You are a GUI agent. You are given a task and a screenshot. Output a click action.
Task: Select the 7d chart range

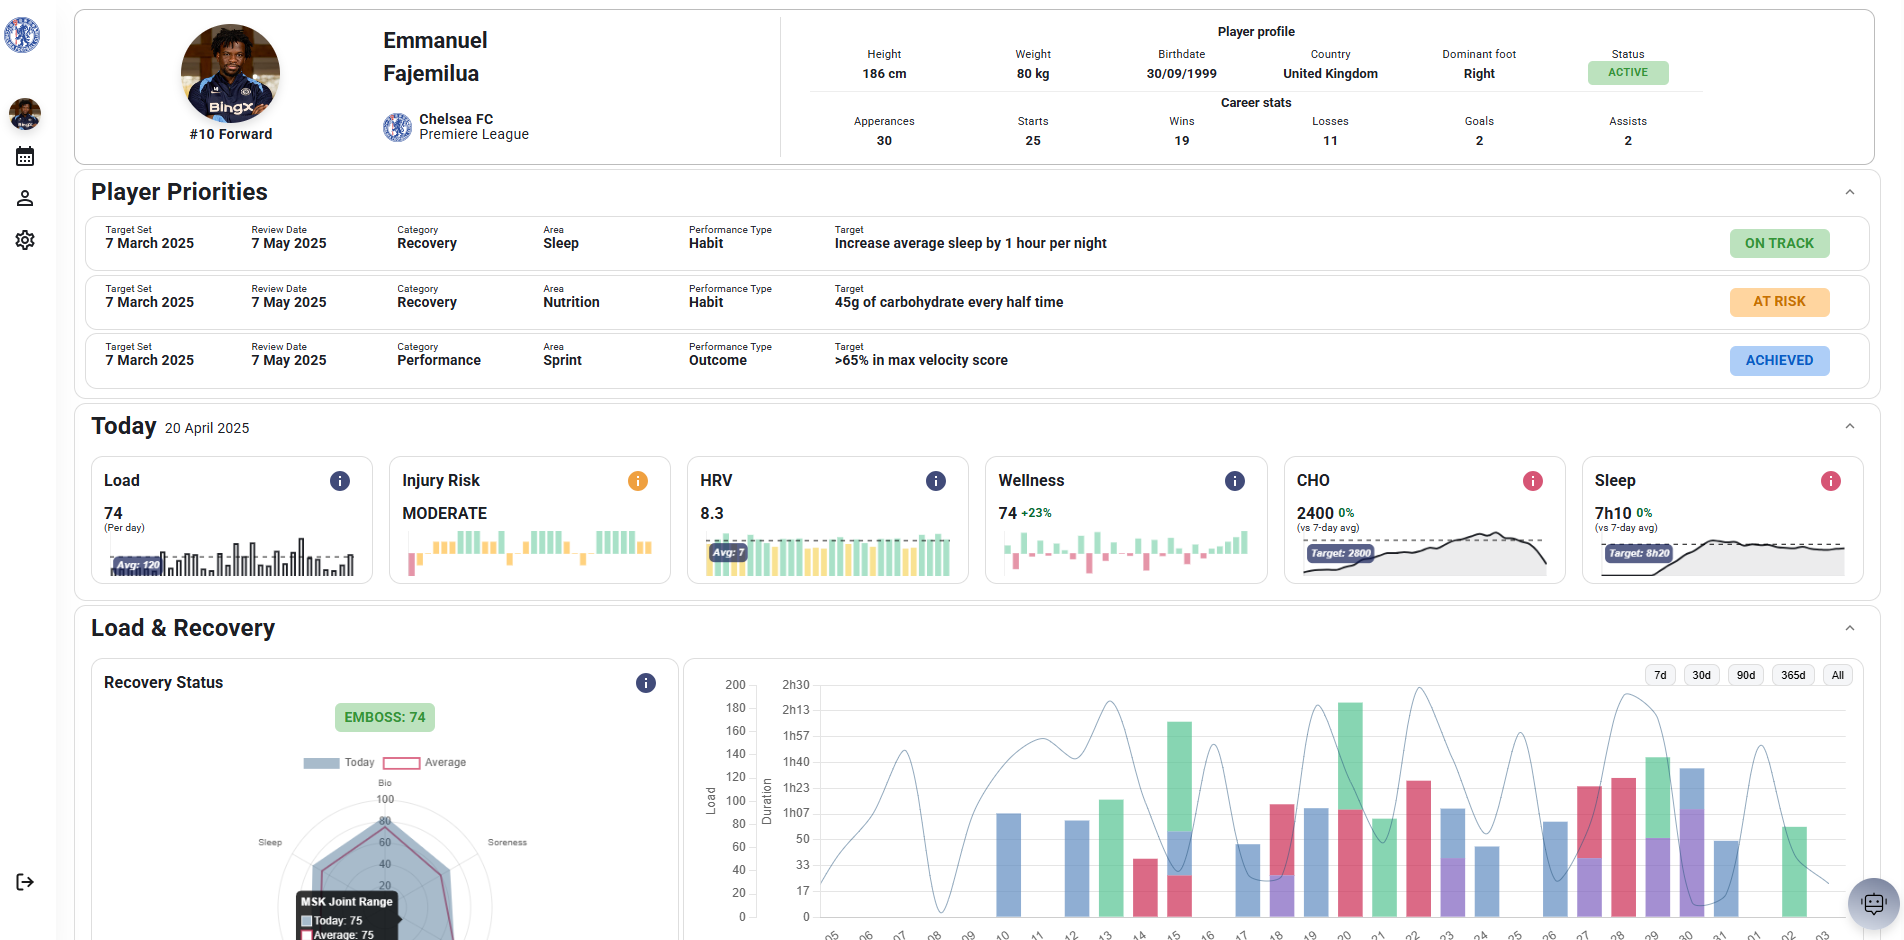coord(1660,675)
